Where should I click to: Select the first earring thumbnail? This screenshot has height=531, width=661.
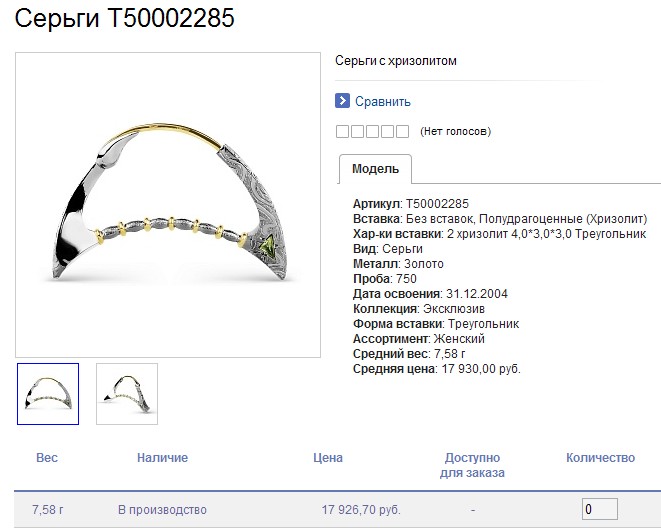pos(48,394)
